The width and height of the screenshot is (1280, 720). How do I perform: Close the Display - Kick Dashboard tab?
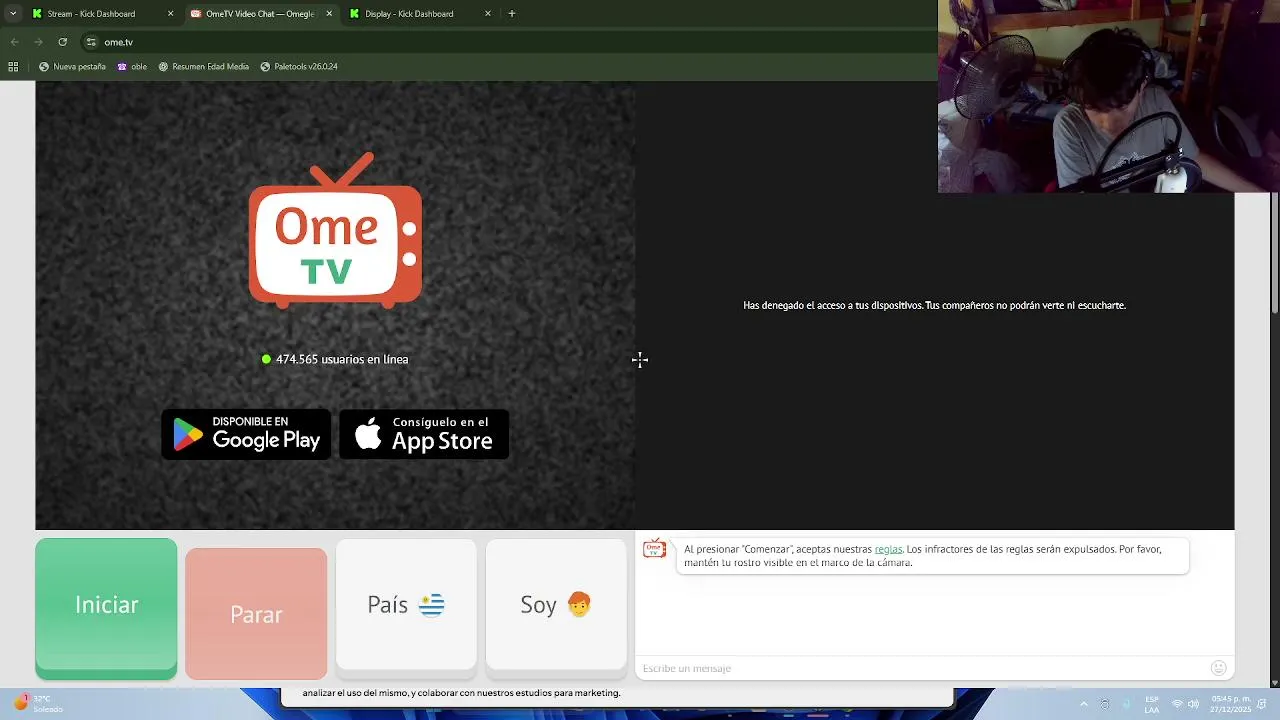[488, 14]
